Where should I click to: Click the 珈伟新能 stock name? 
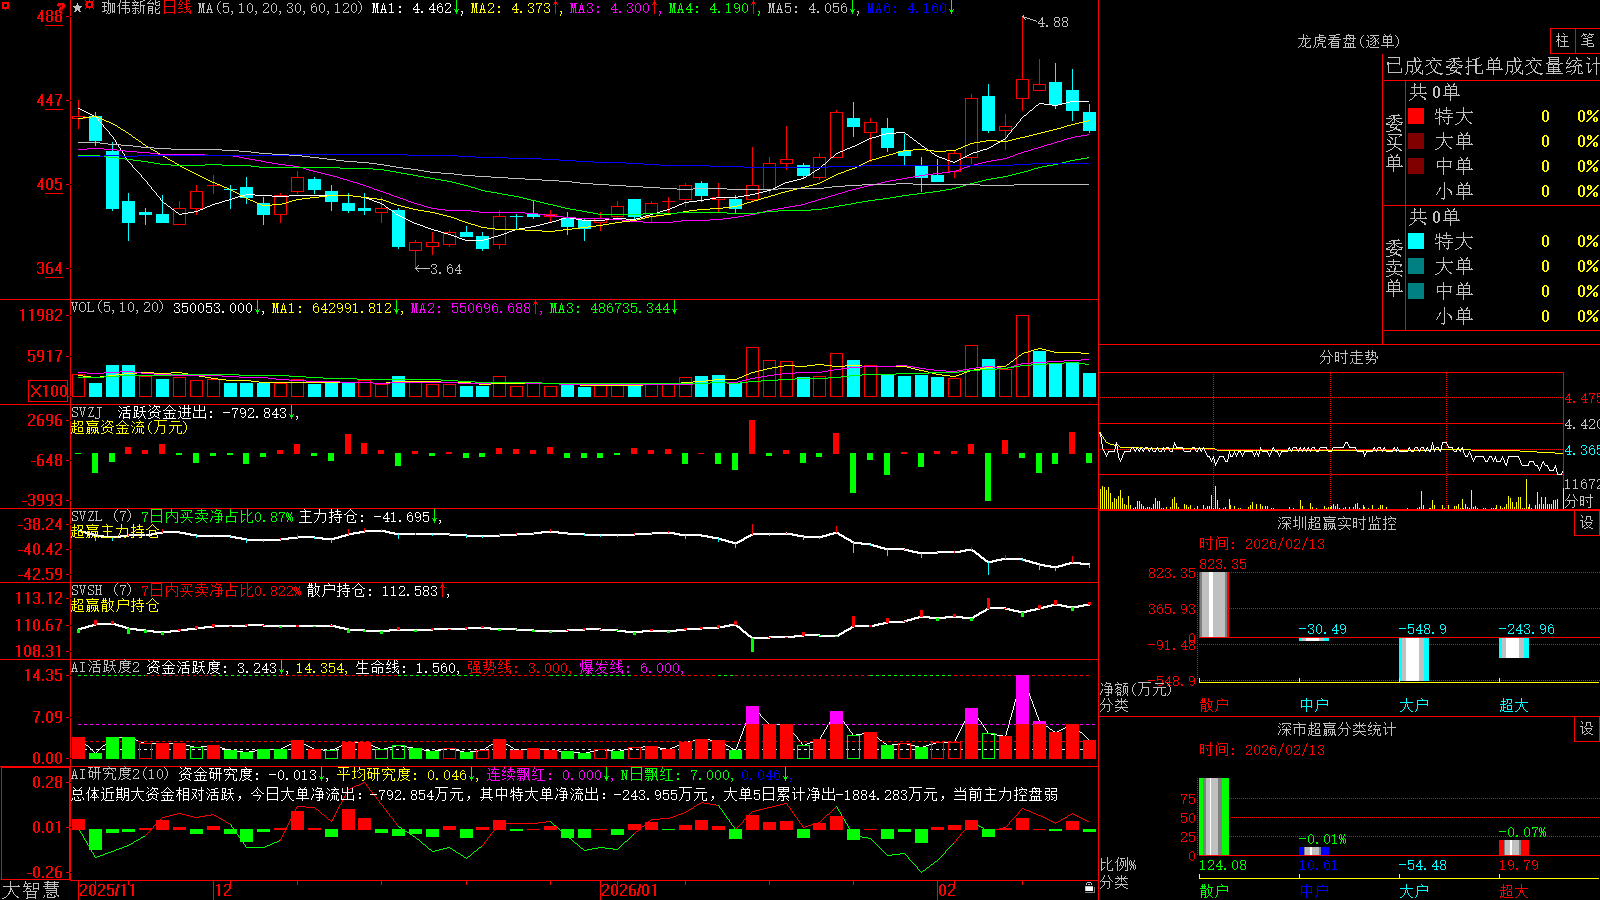(131, 8)
